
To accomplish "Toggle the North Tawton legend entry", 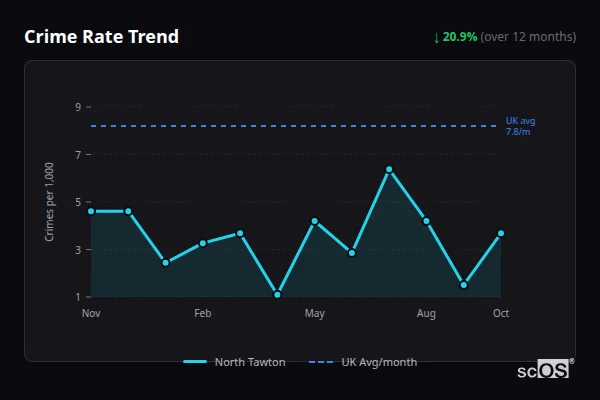I will (x=234, y=362).
